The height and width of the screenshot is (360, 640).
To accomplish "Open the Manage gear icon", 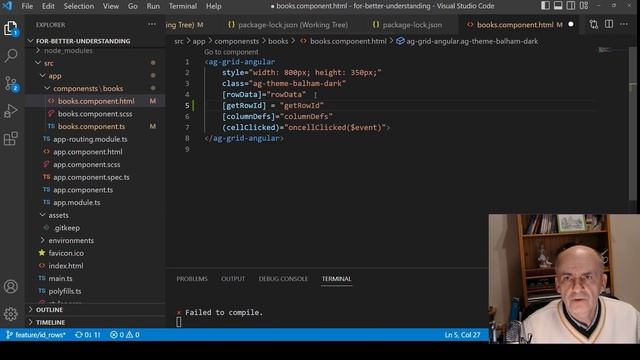I will click(x=11, y=314).
